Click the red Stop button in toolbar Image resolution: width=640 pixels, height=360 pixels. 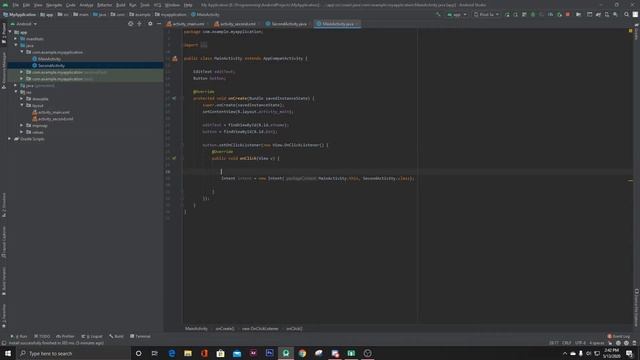point(568,15)
